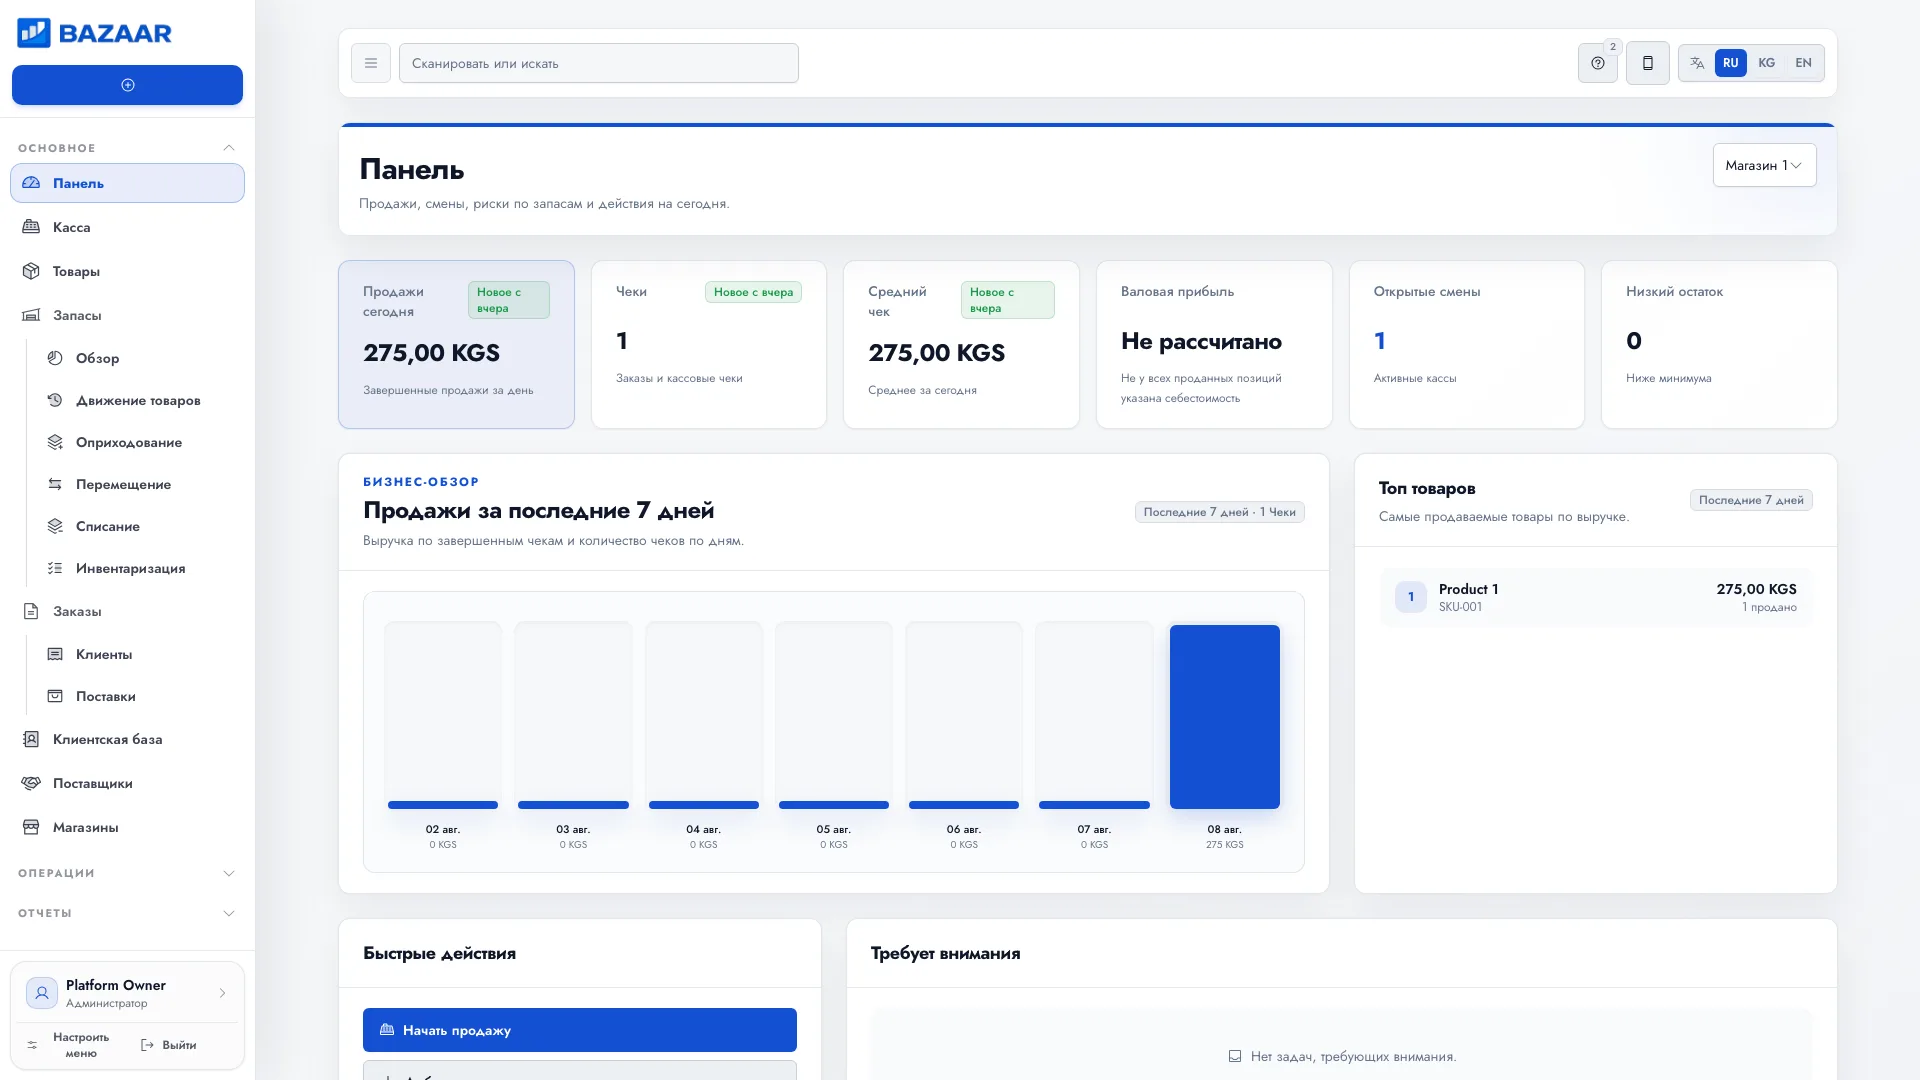
Task: Expand the Platform Owner profile chevron
Action: pyautogui.click(x=222, y=993)
